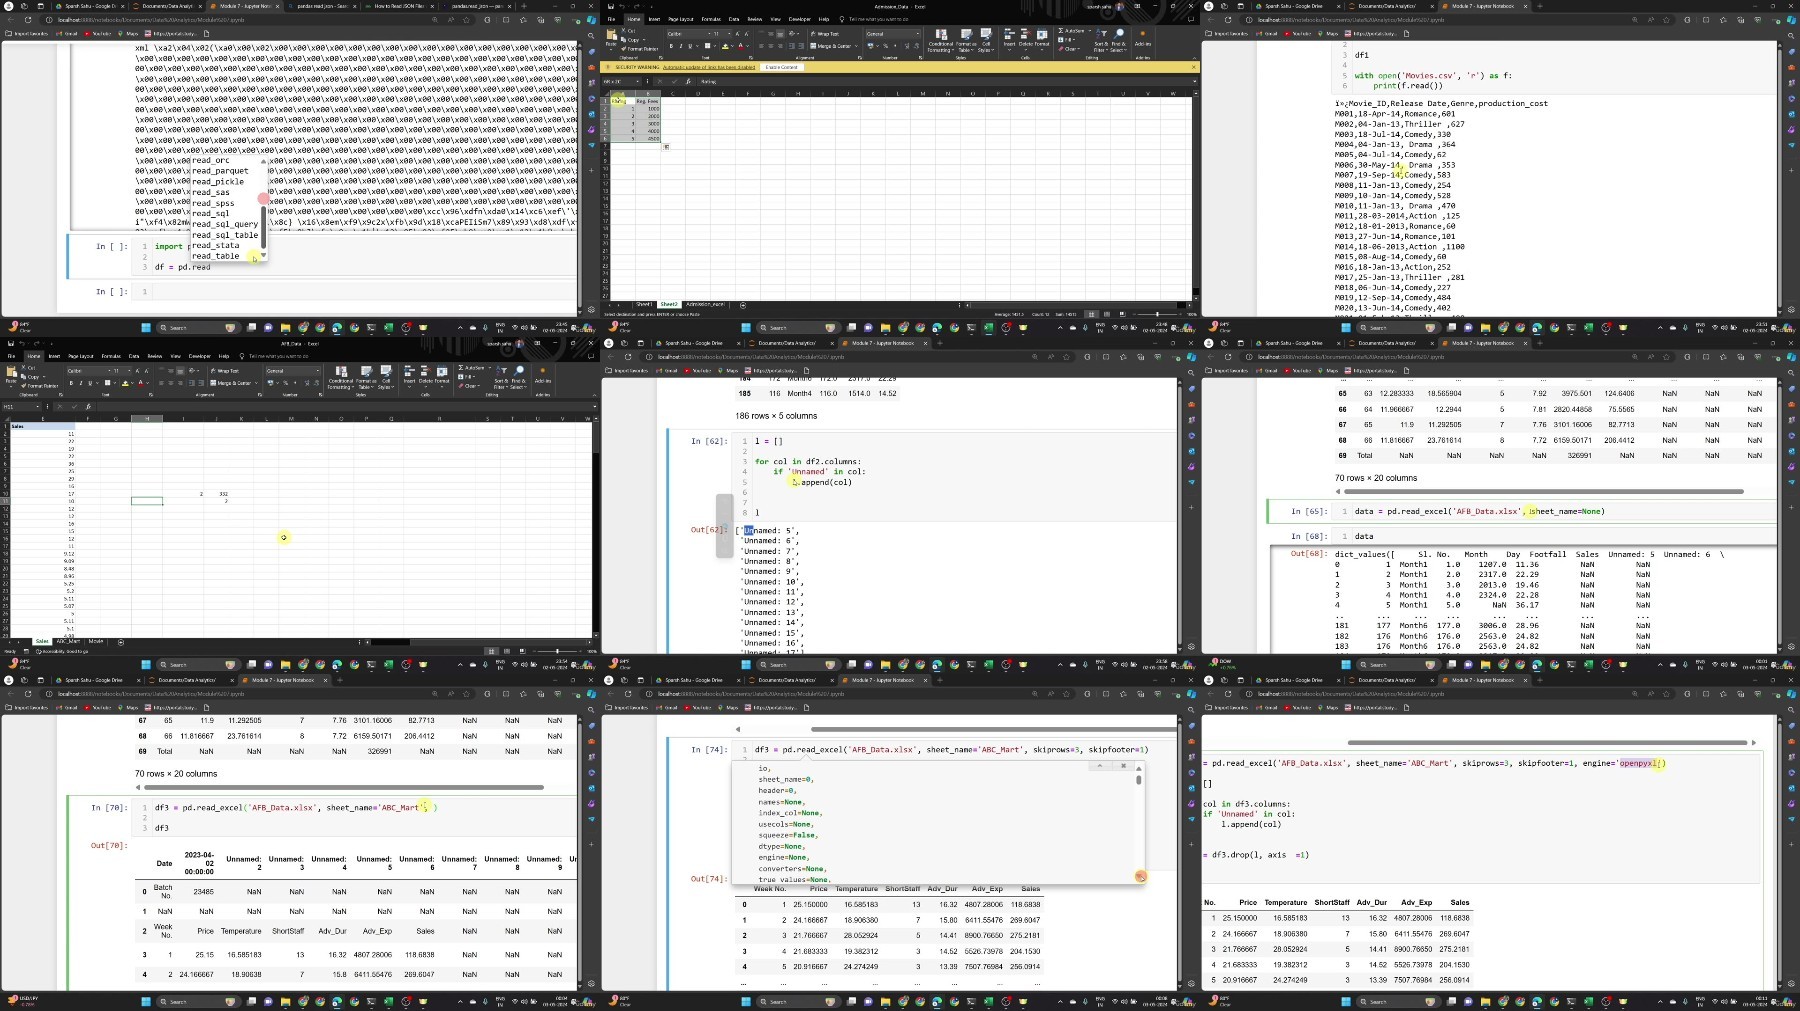Switch to Sheet2 in Admission_Data workbook
1800x1011 pixels.
tap(668, 304)
